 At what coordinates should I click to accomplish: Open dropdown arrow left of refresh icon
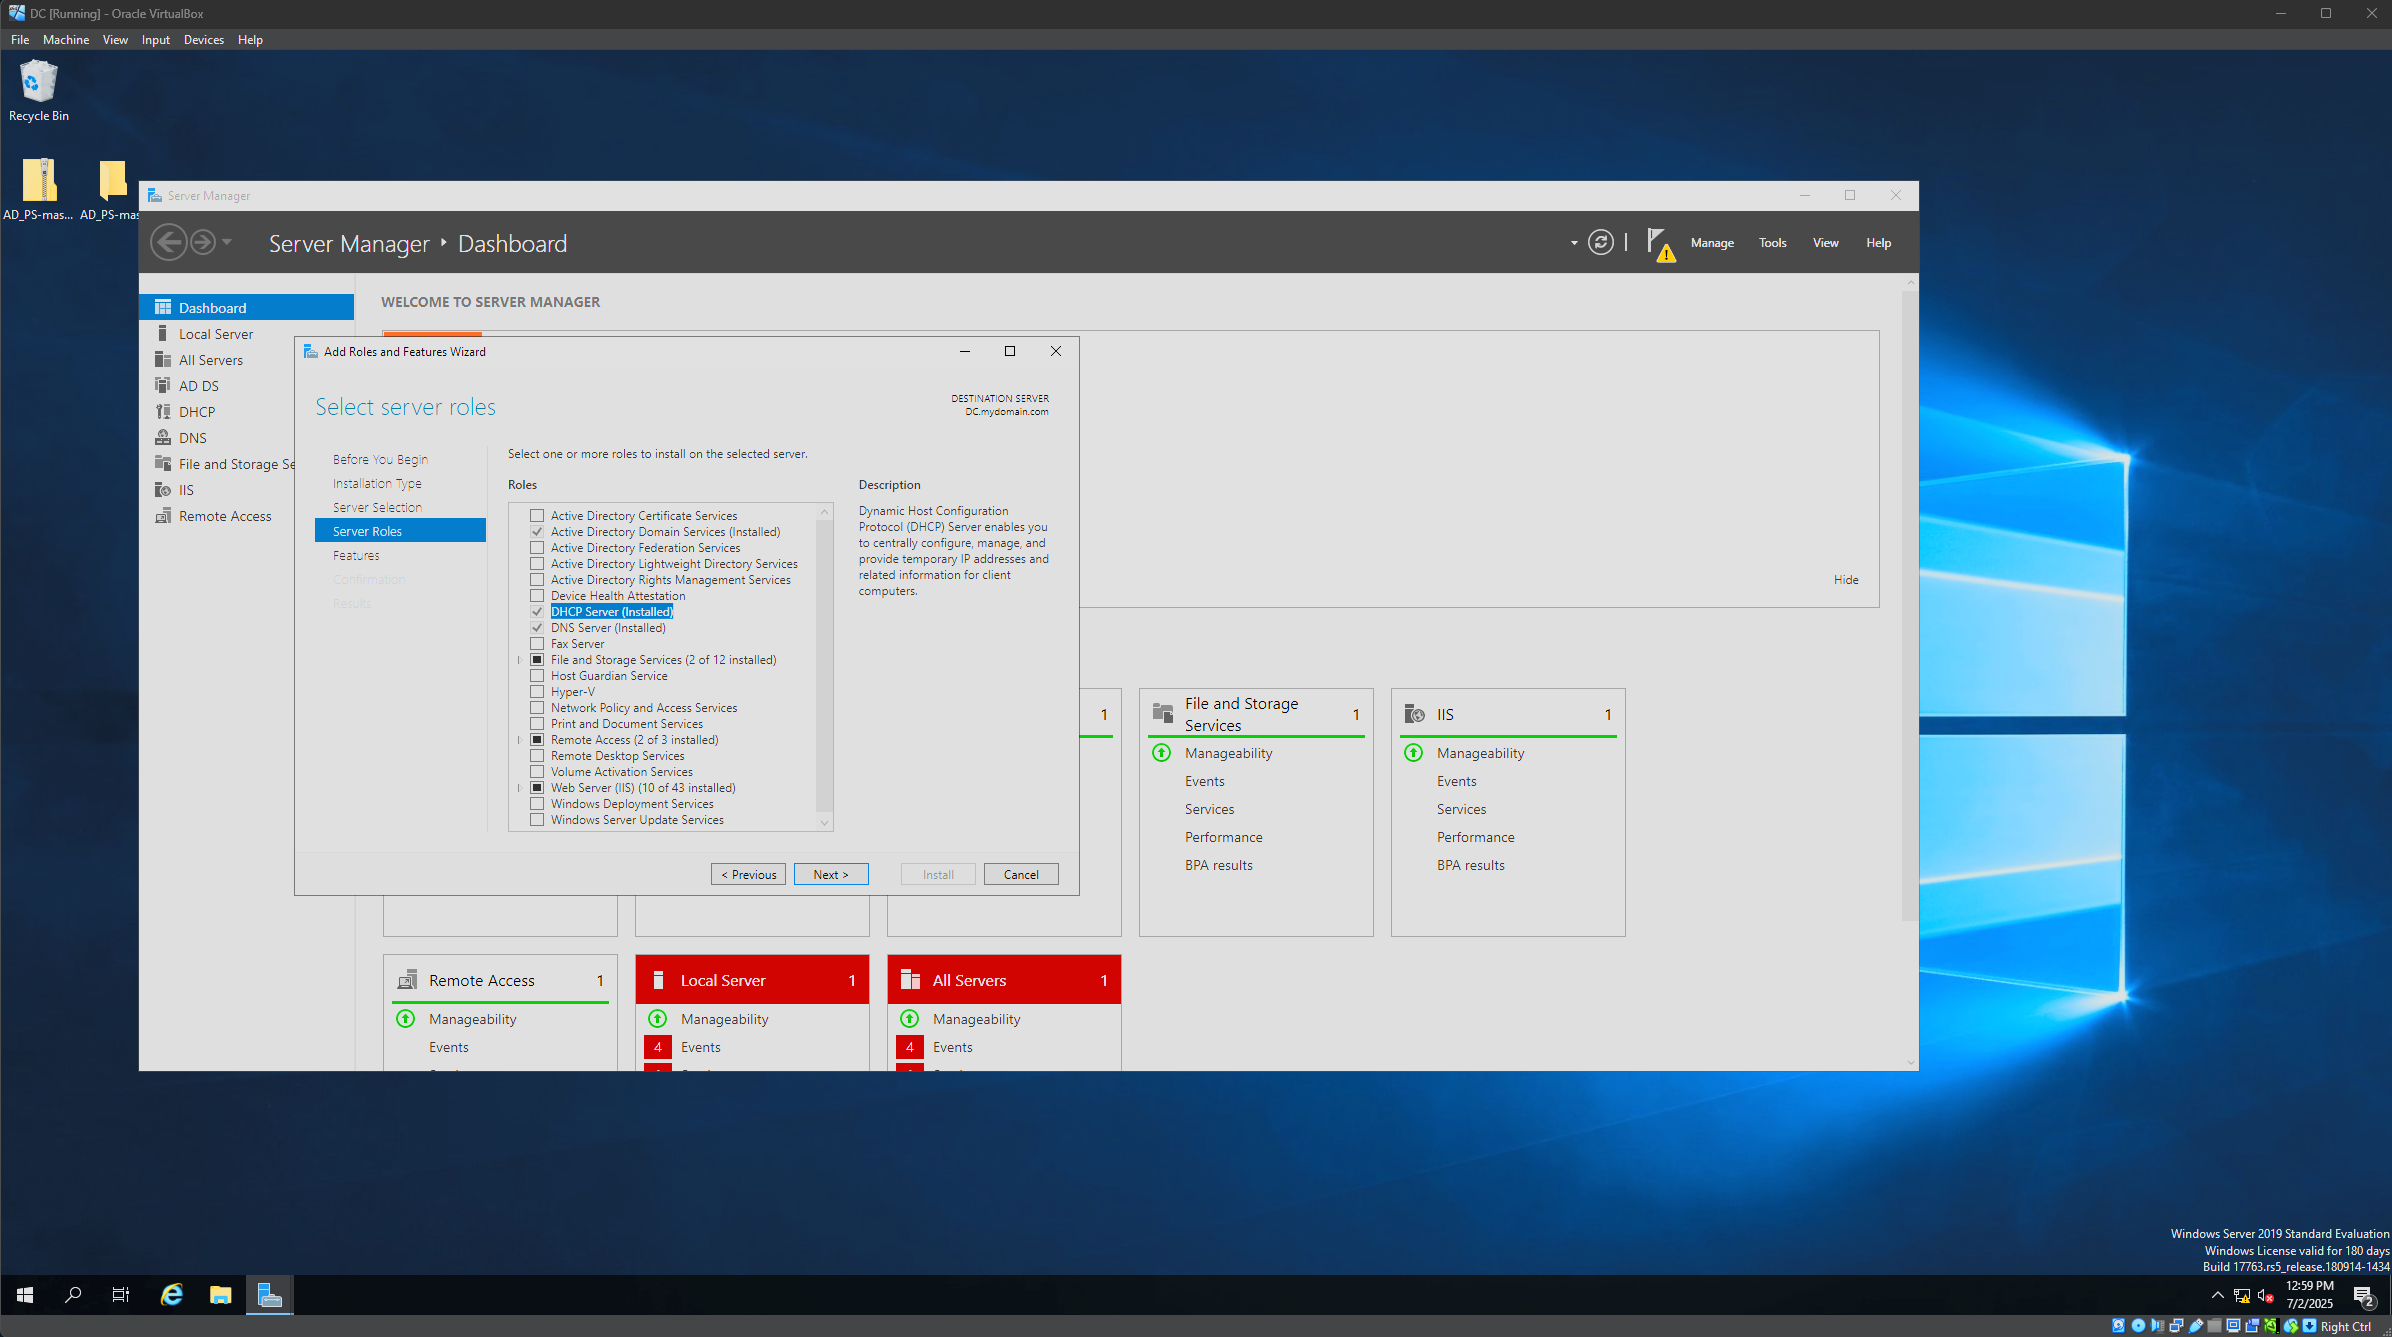(x=1573, y=243)
